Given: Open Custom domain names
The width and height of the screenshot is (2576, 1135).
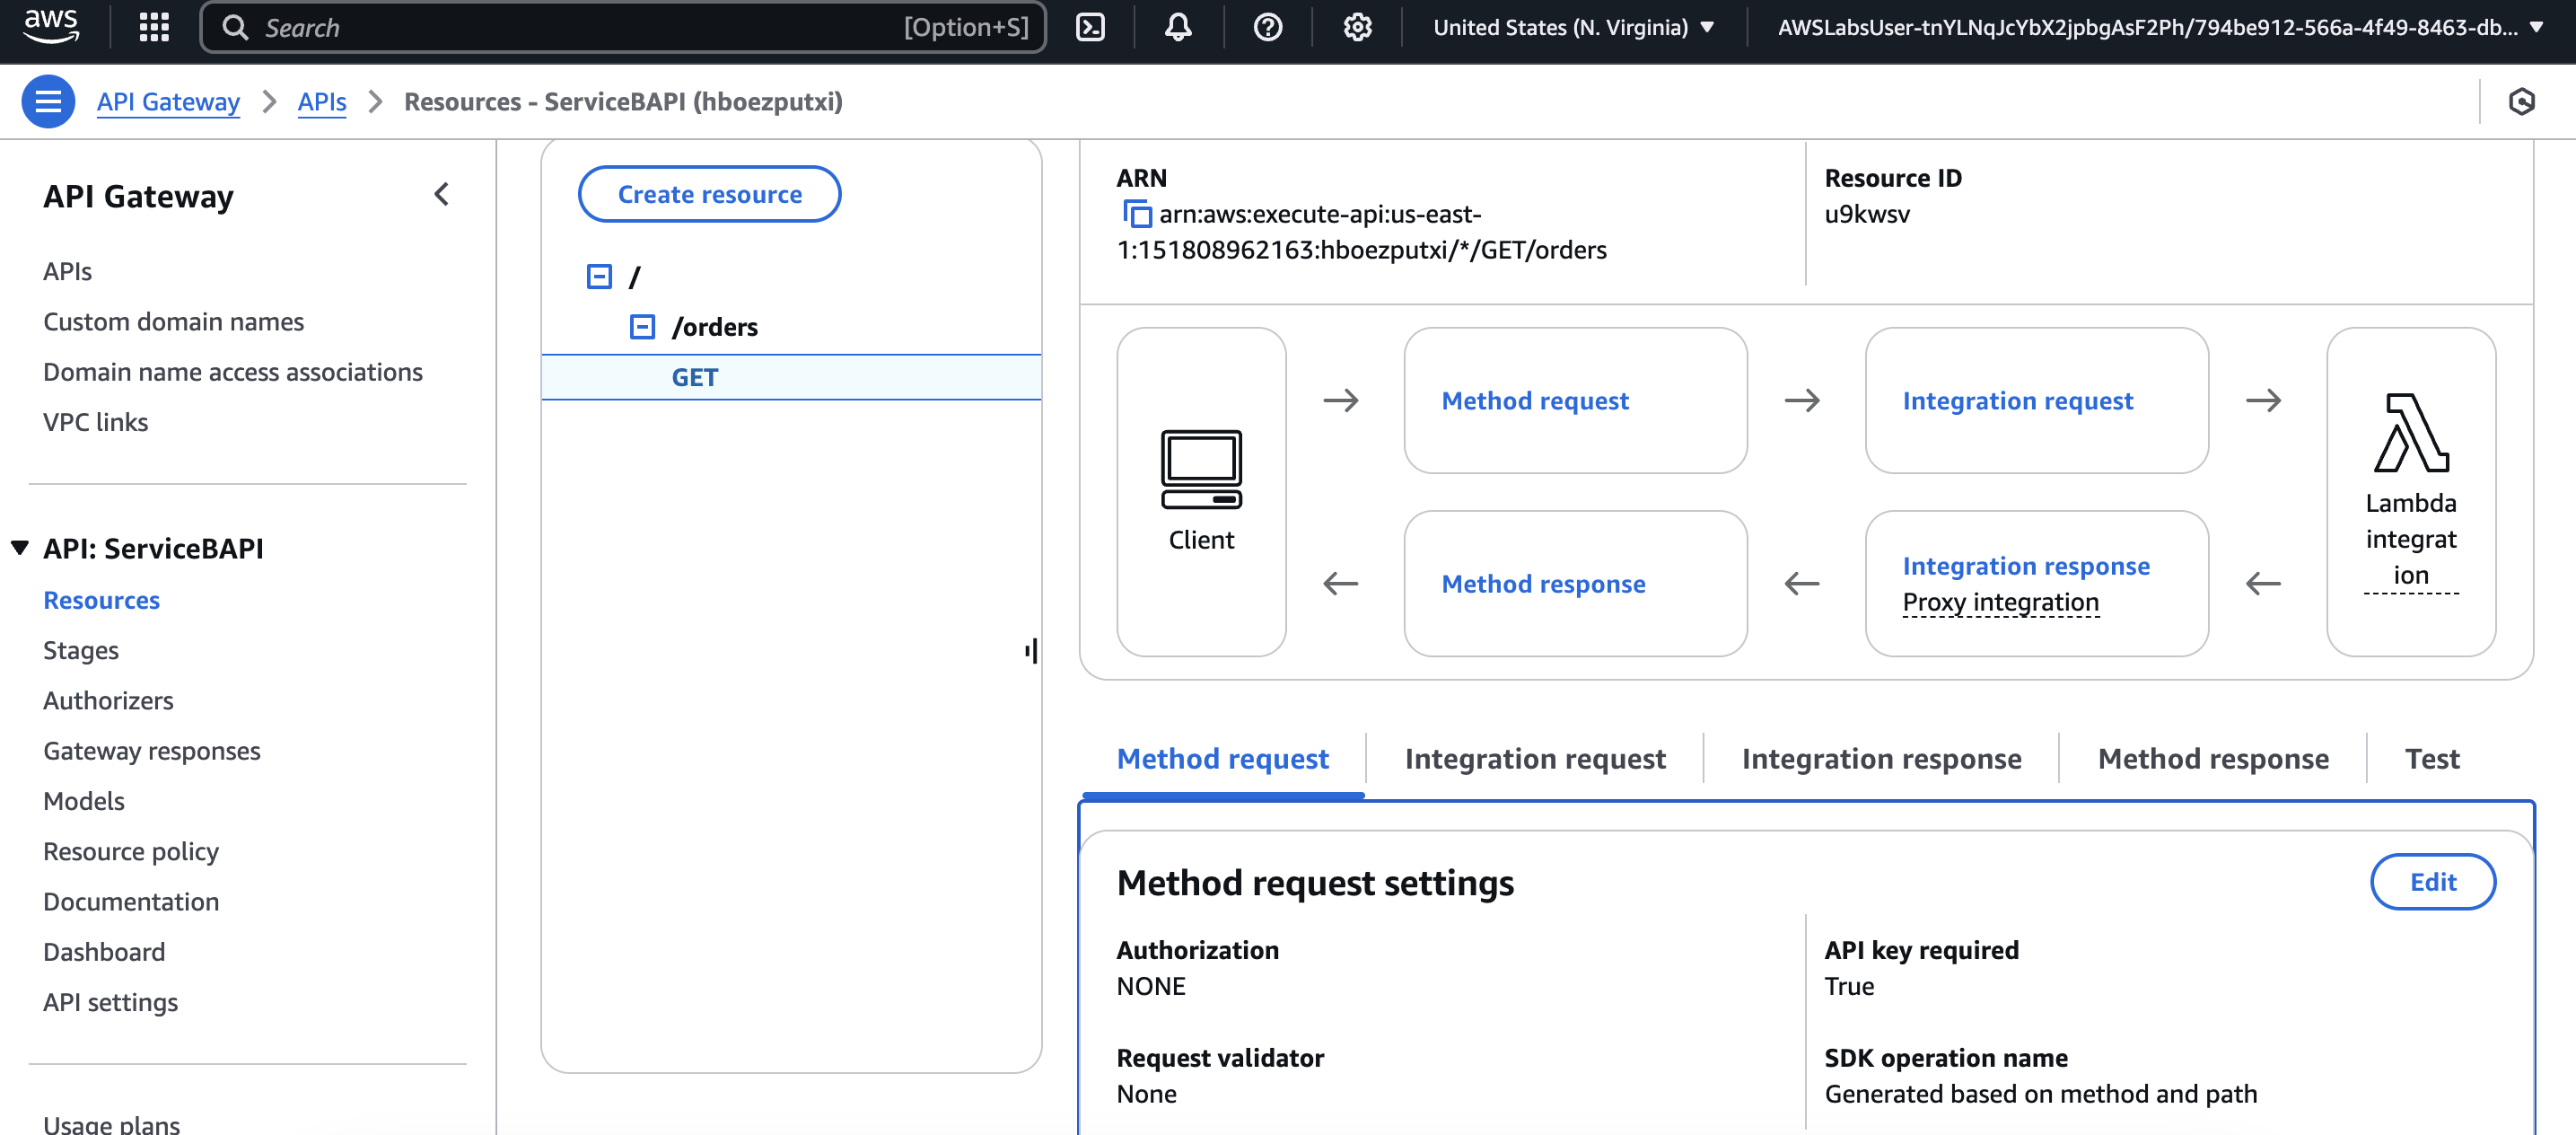Looking at the screenshot, I should coord(173,321).
